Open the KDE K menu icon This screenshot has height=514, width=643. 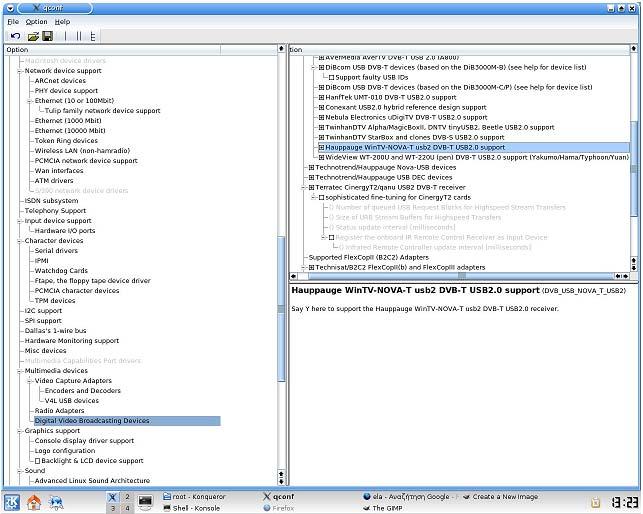[x=12, y=502]
